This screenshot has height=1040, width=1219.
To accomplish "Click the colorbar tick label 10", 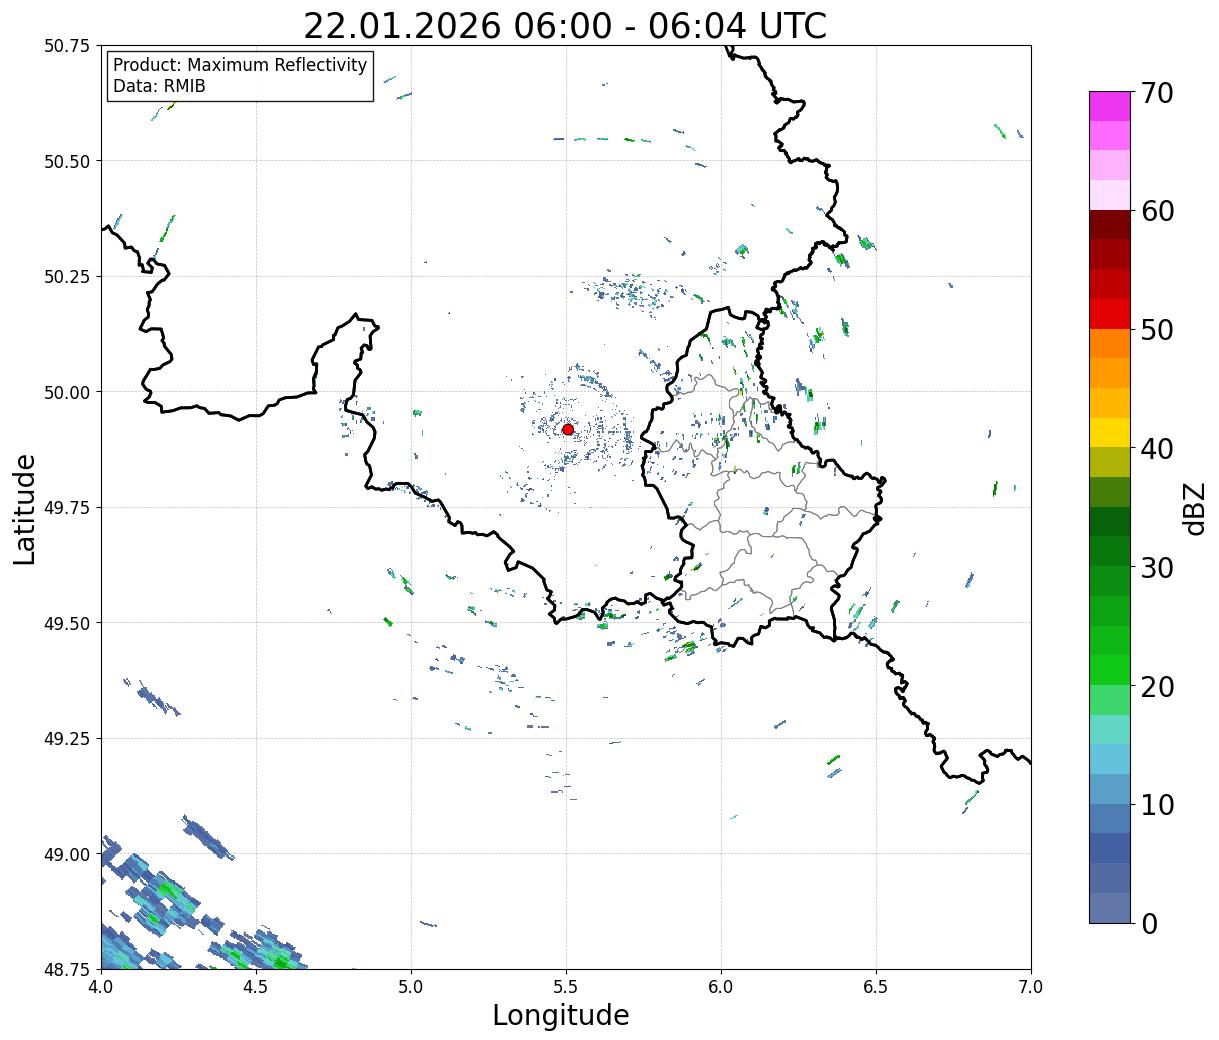I will pyautogui.click(x=1157, y=805).
